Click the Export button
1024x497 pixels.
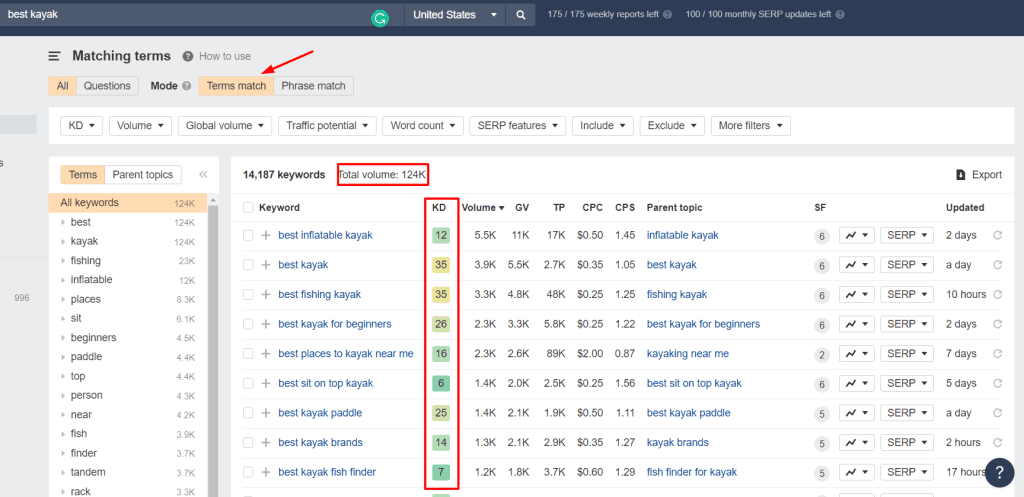[x=978, y=174]
